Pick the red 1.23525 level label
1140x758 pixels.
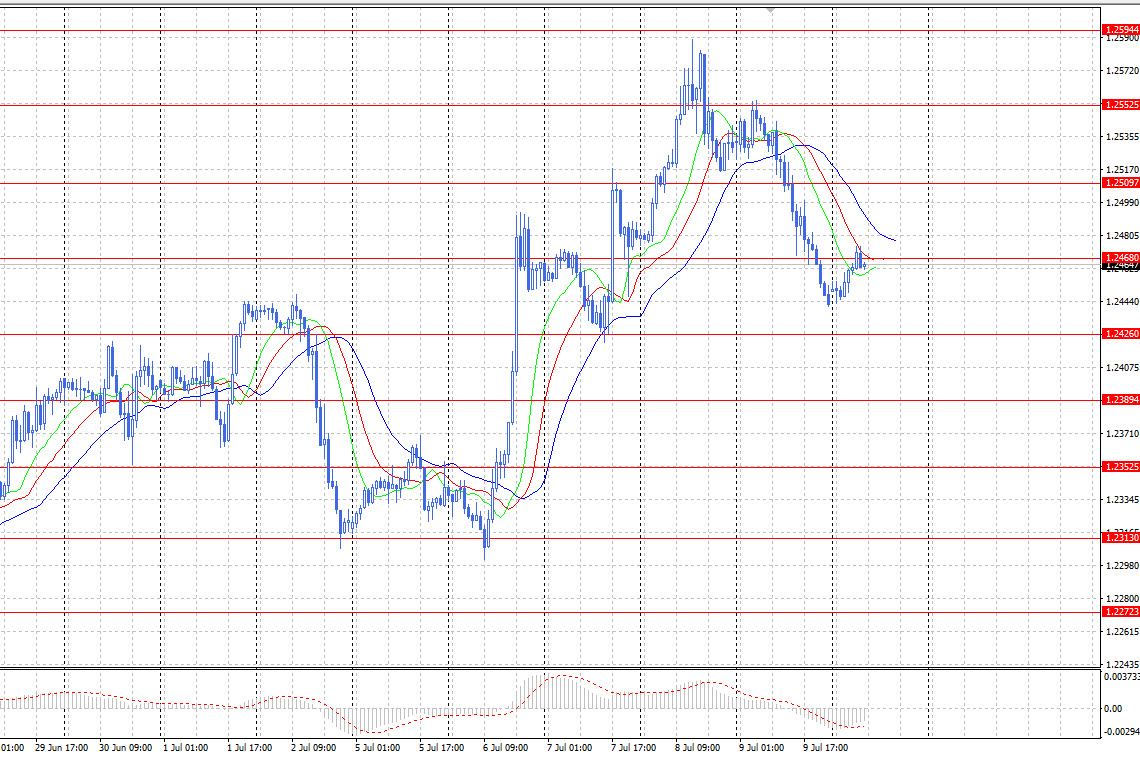pyautogui.click(x=1121, y=467)
